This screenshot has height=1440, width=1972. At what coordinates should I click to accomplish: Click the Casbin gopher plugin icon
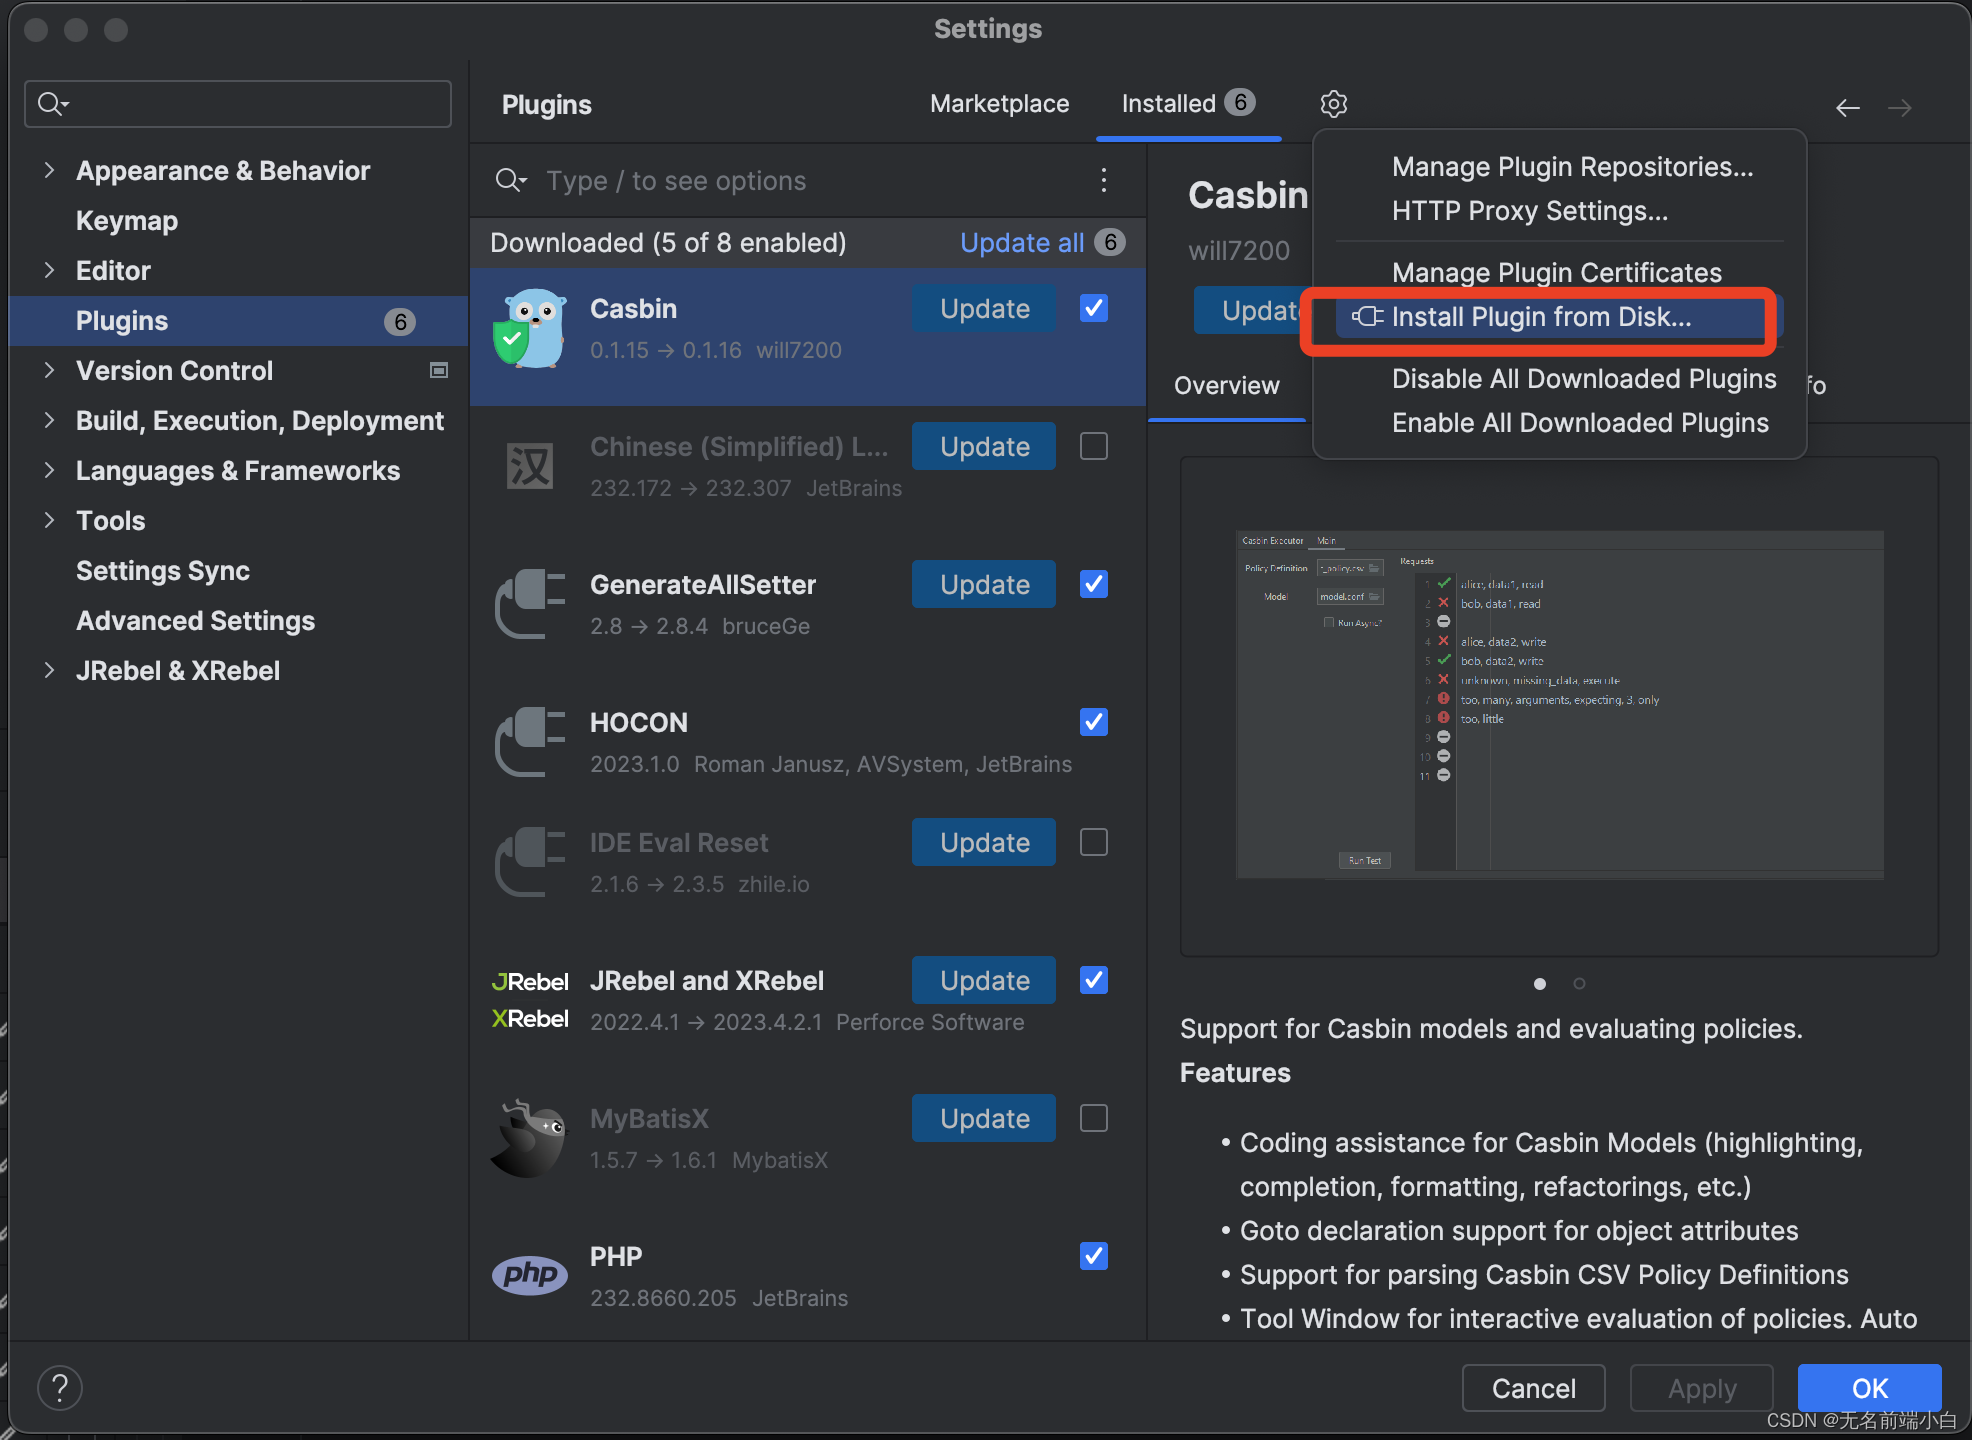[530, 328]
